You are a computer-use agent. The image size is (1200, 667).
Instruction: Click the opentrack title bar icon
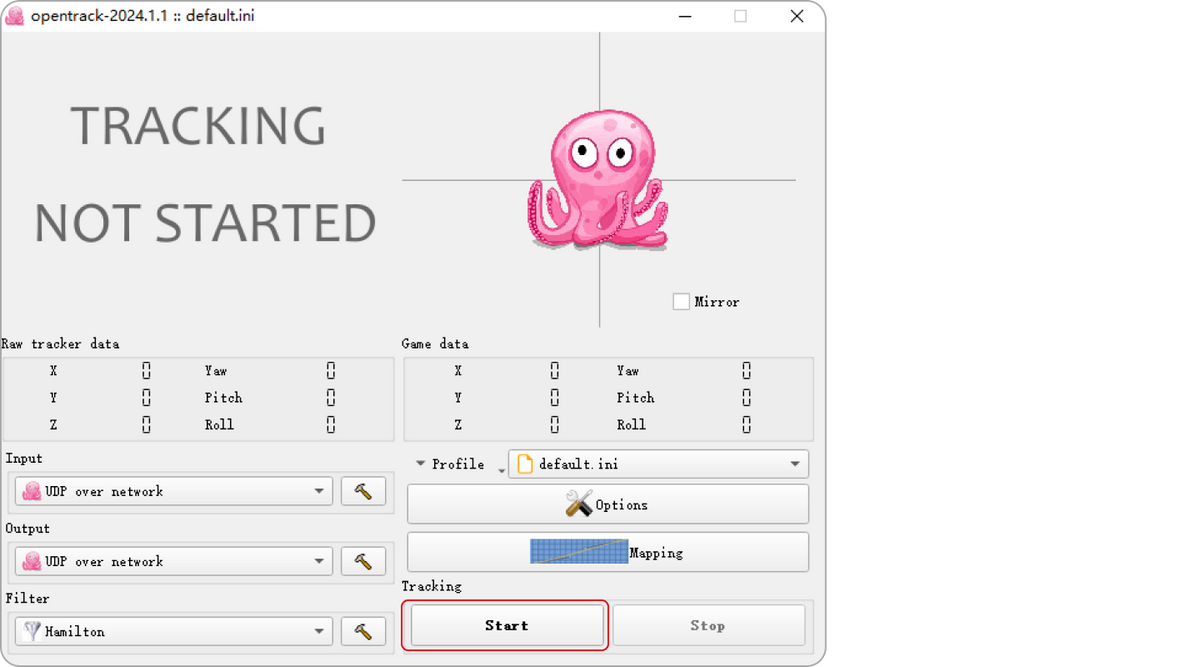15,16
